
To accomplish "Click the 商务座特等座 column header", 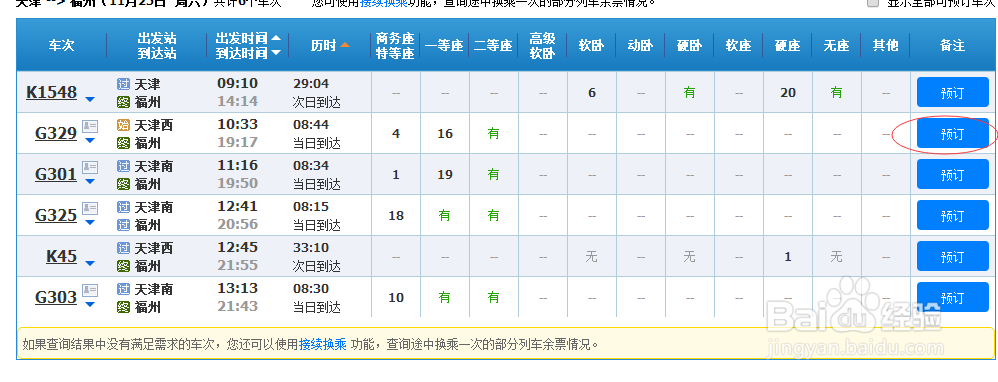I will (x=395, y=45).
